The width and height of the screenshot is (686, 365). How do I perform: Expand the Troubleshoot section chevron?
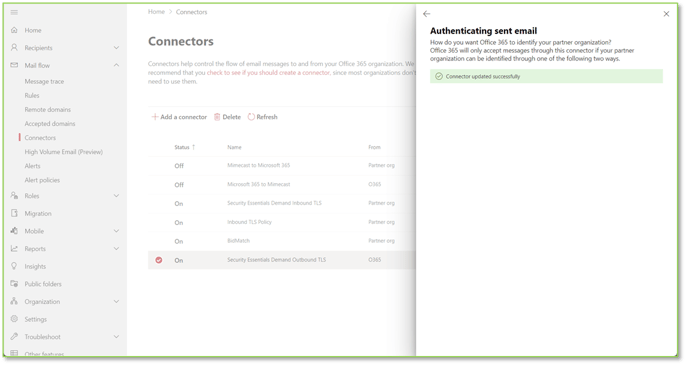point(116,337)
